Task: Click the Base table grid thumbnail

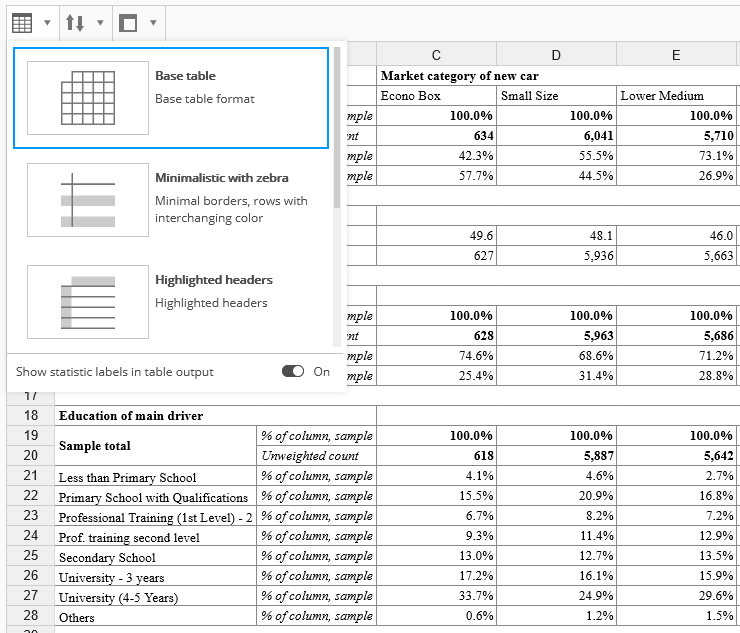Action: 88,98
